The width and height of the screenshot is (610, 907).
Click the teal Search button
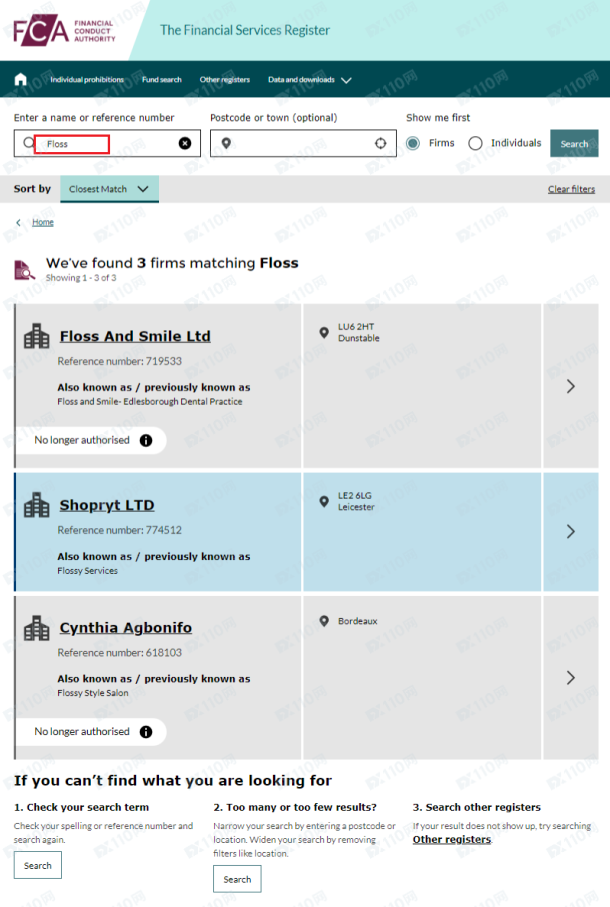[x=574, y=143]
